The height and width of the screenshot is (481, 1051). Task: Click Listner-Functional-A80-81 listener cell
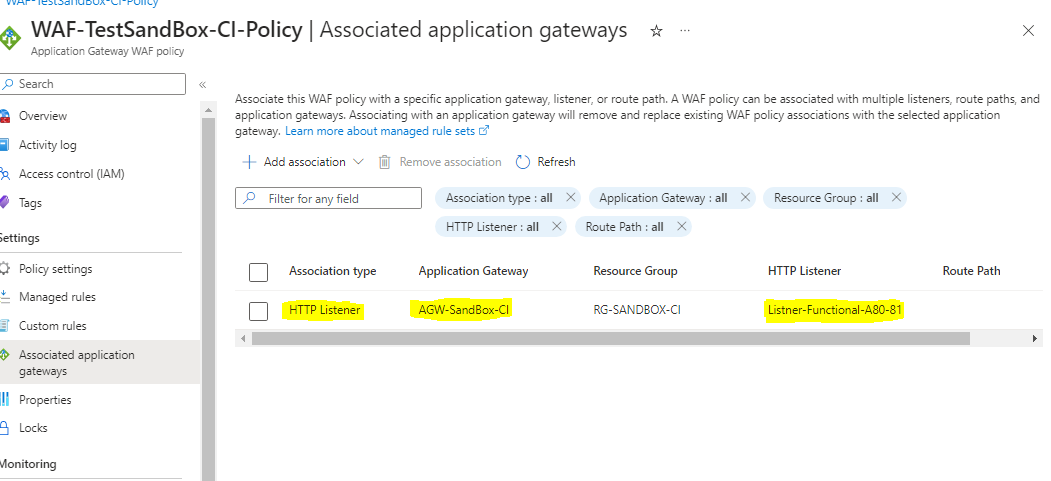point(834,310)
